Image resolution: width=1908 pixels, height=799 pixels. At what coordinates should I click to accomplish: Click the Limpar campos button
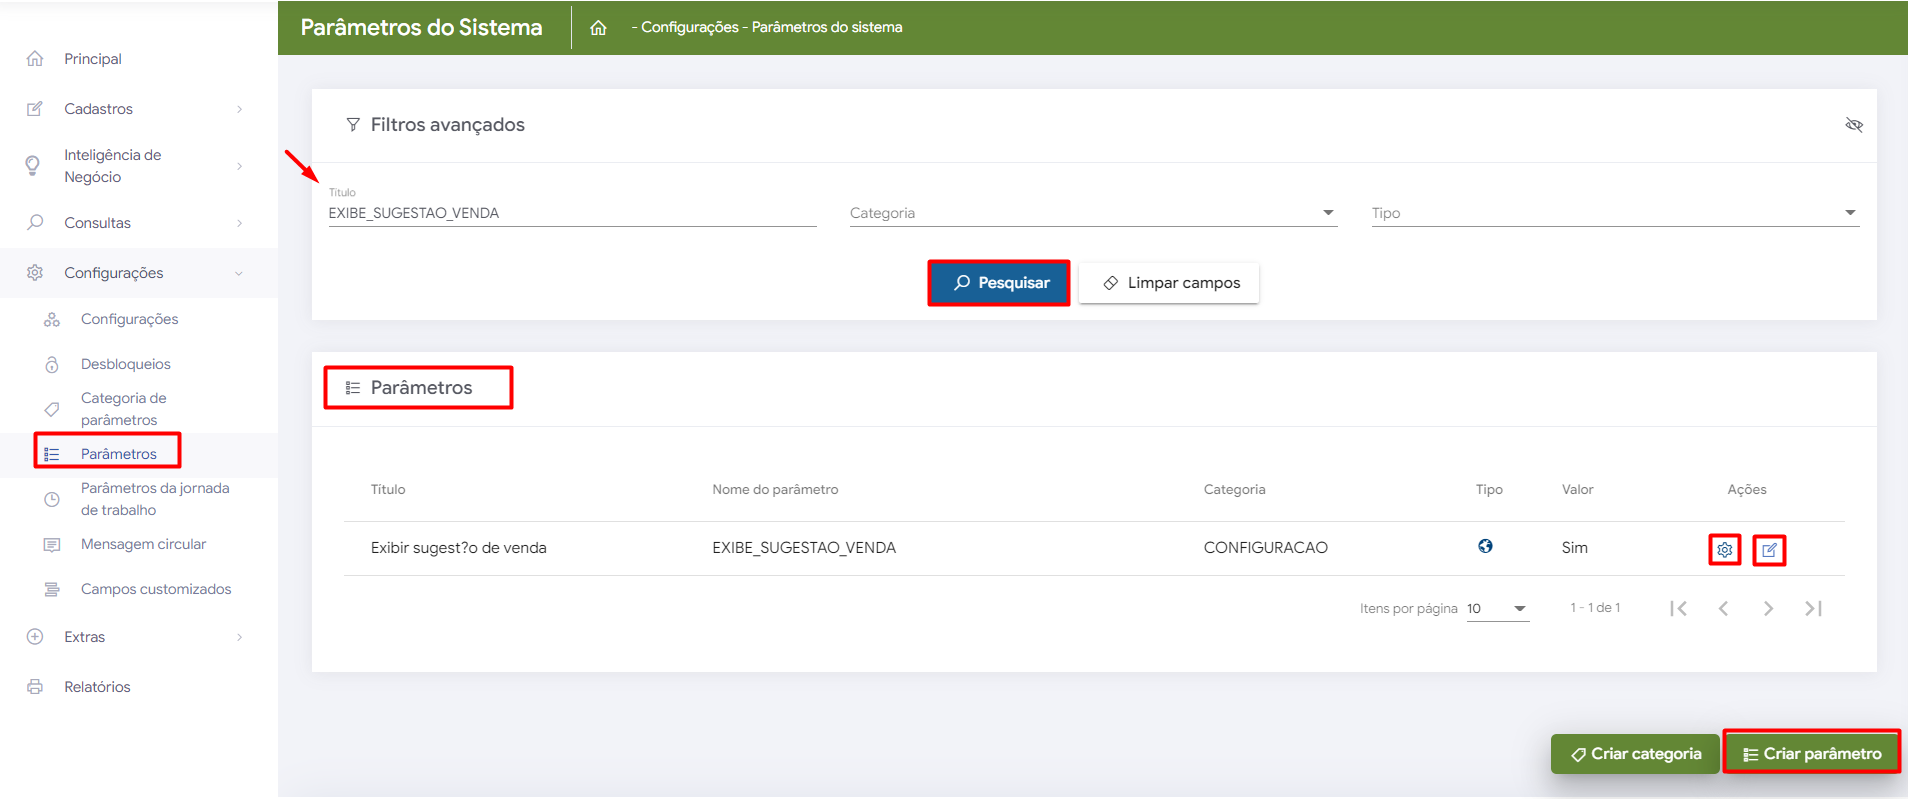[1169, 283]
